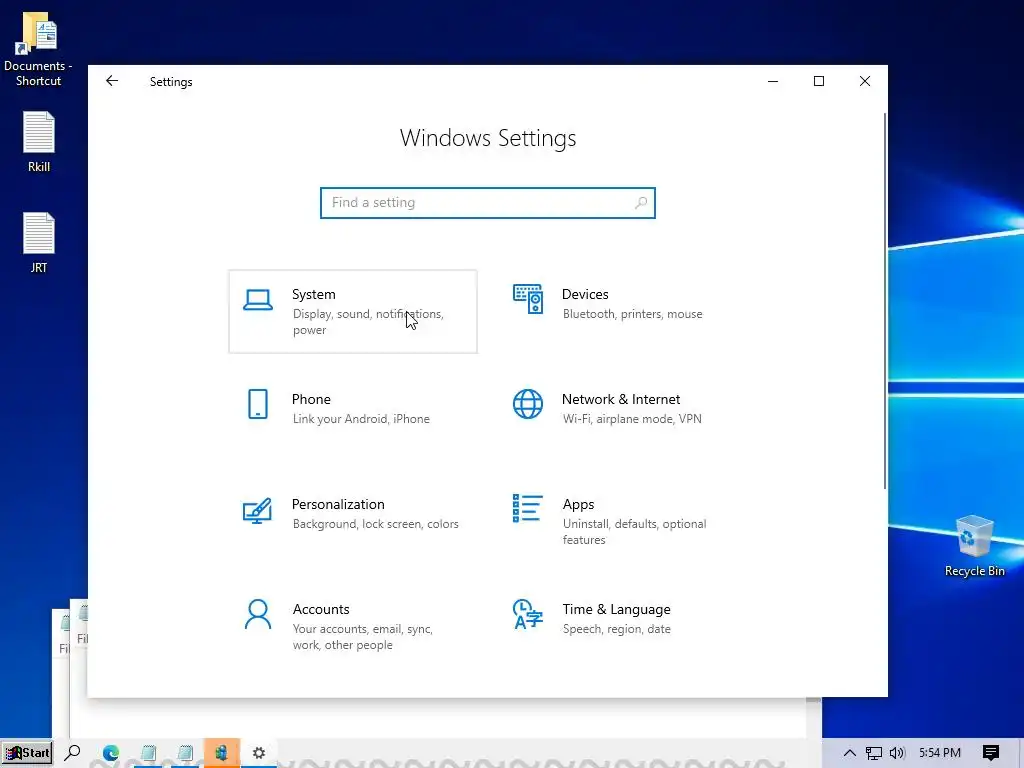Select the Documents - Shortcut desktop icon
The height and width of the screenshot is (768, 1024).
pos(39,50)
